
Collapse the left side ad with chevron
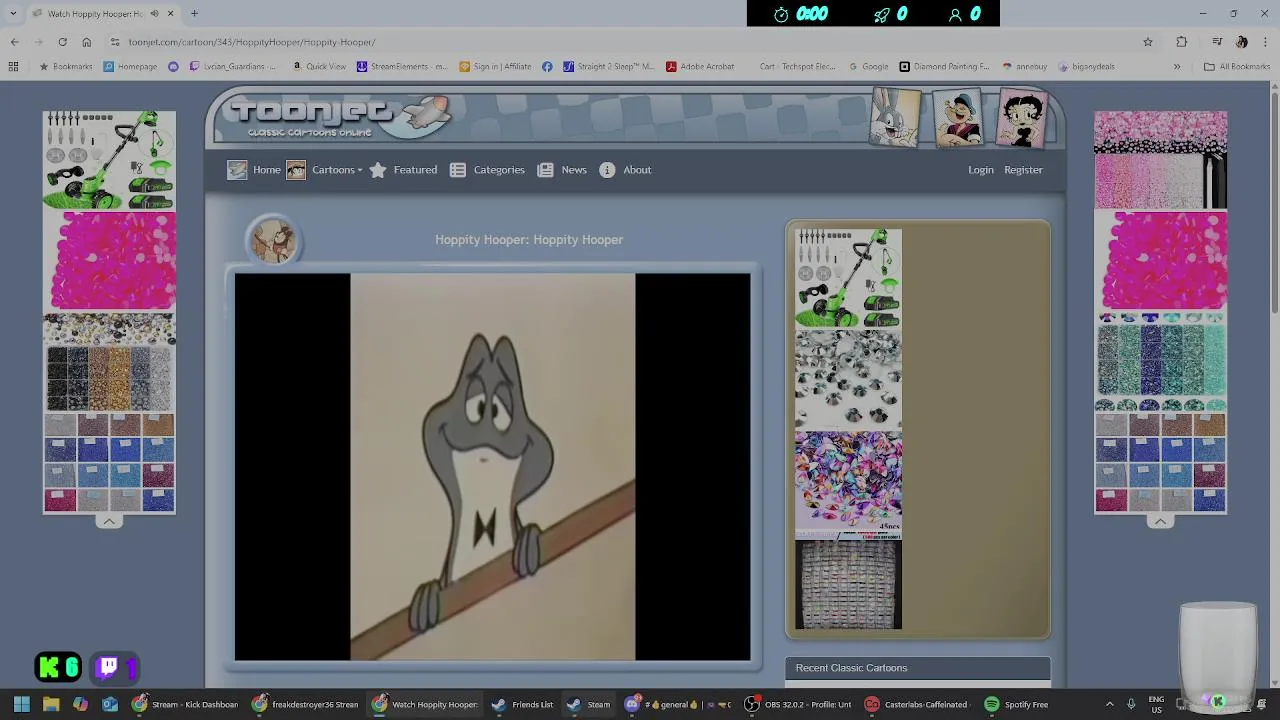point(109,521)
